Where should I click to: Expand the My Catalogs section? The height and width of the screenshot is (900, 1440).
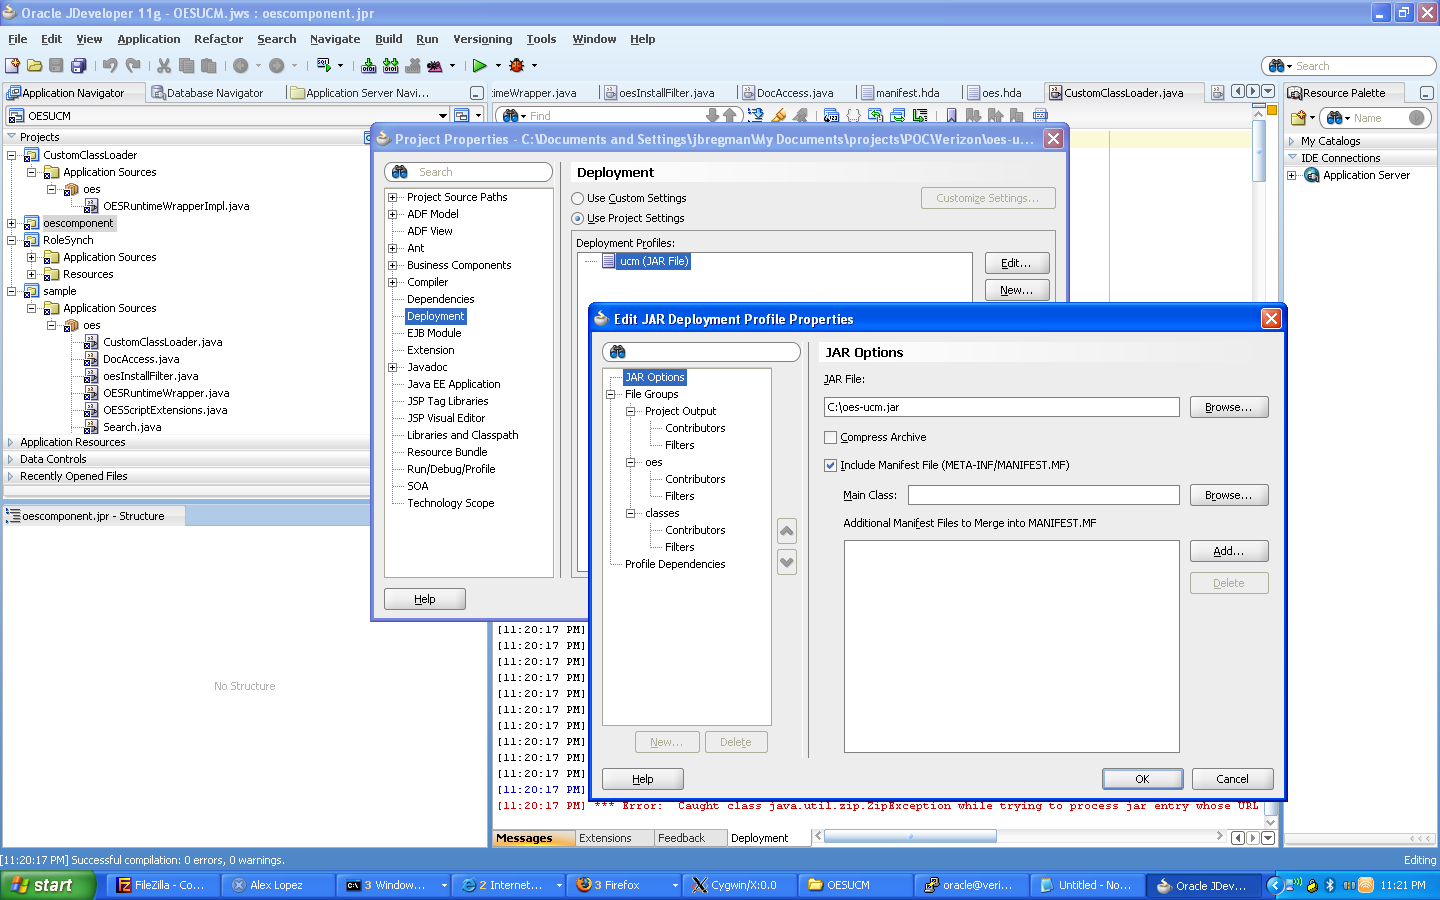[x=1292, y=142]
